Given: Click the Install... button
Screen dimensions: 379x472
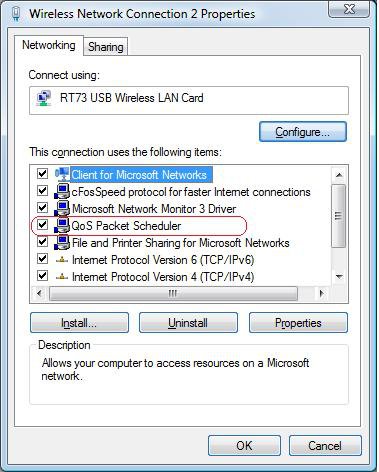Looking at the screenshot, I should [79, 323].
